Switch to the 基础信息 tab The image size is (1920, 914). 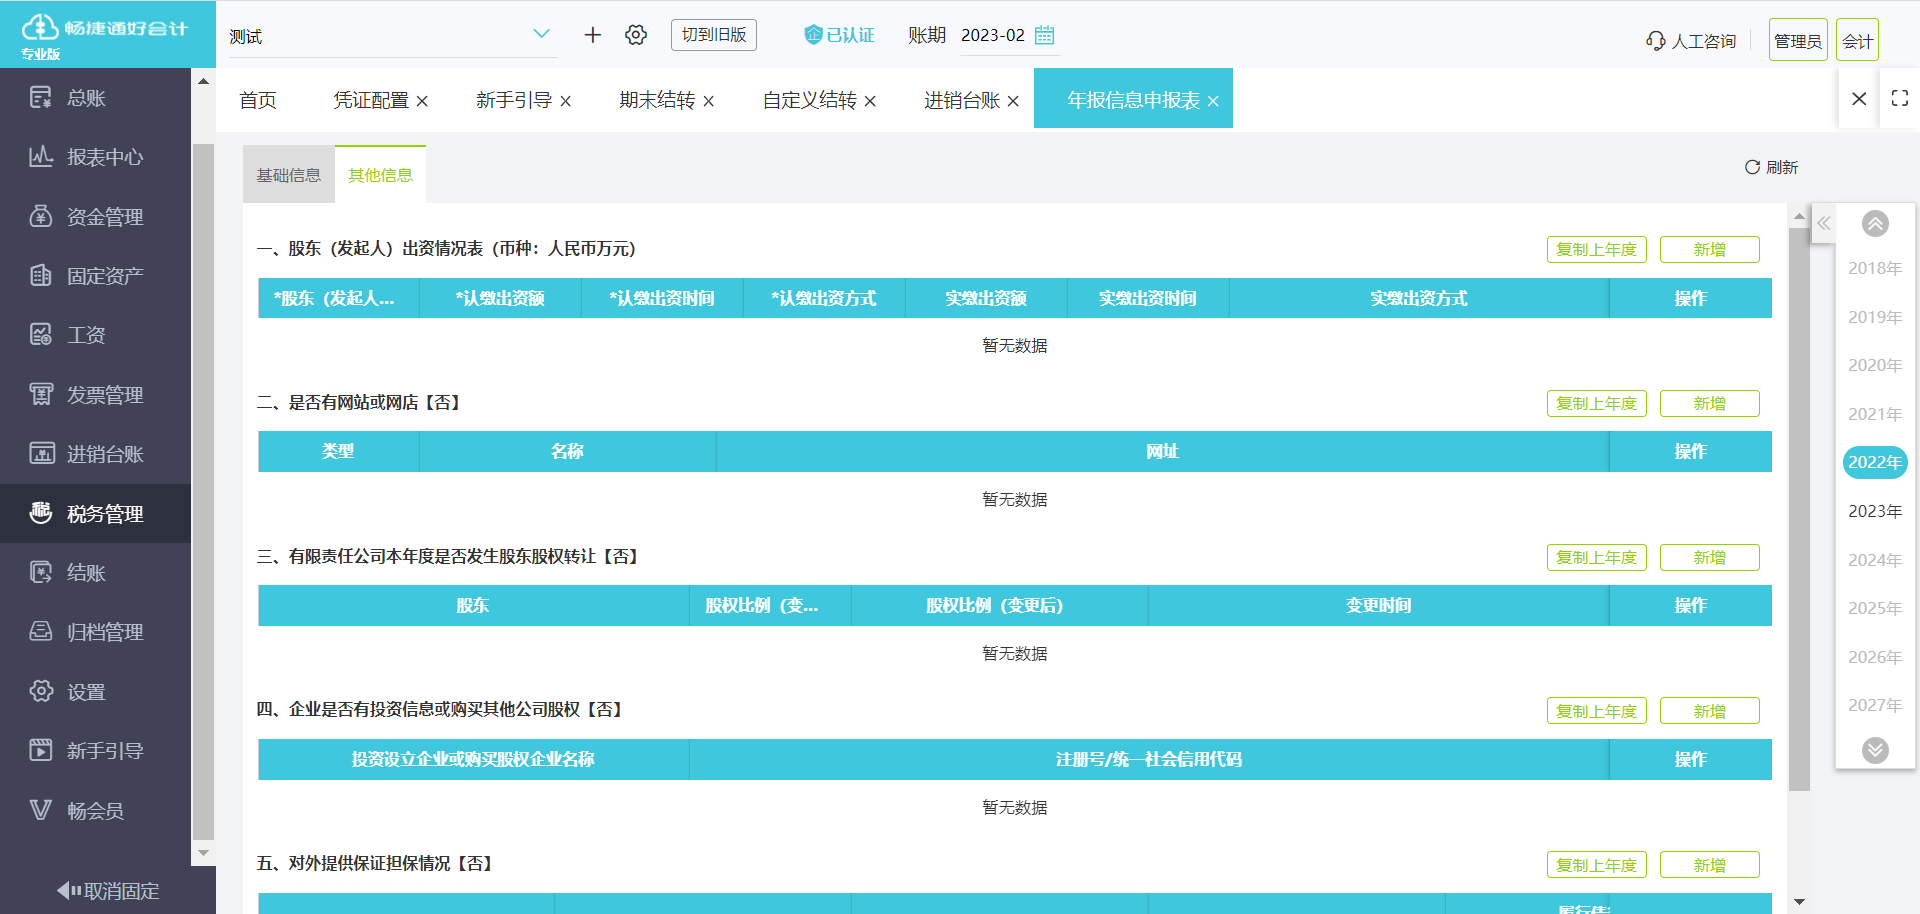coord(288,175)
